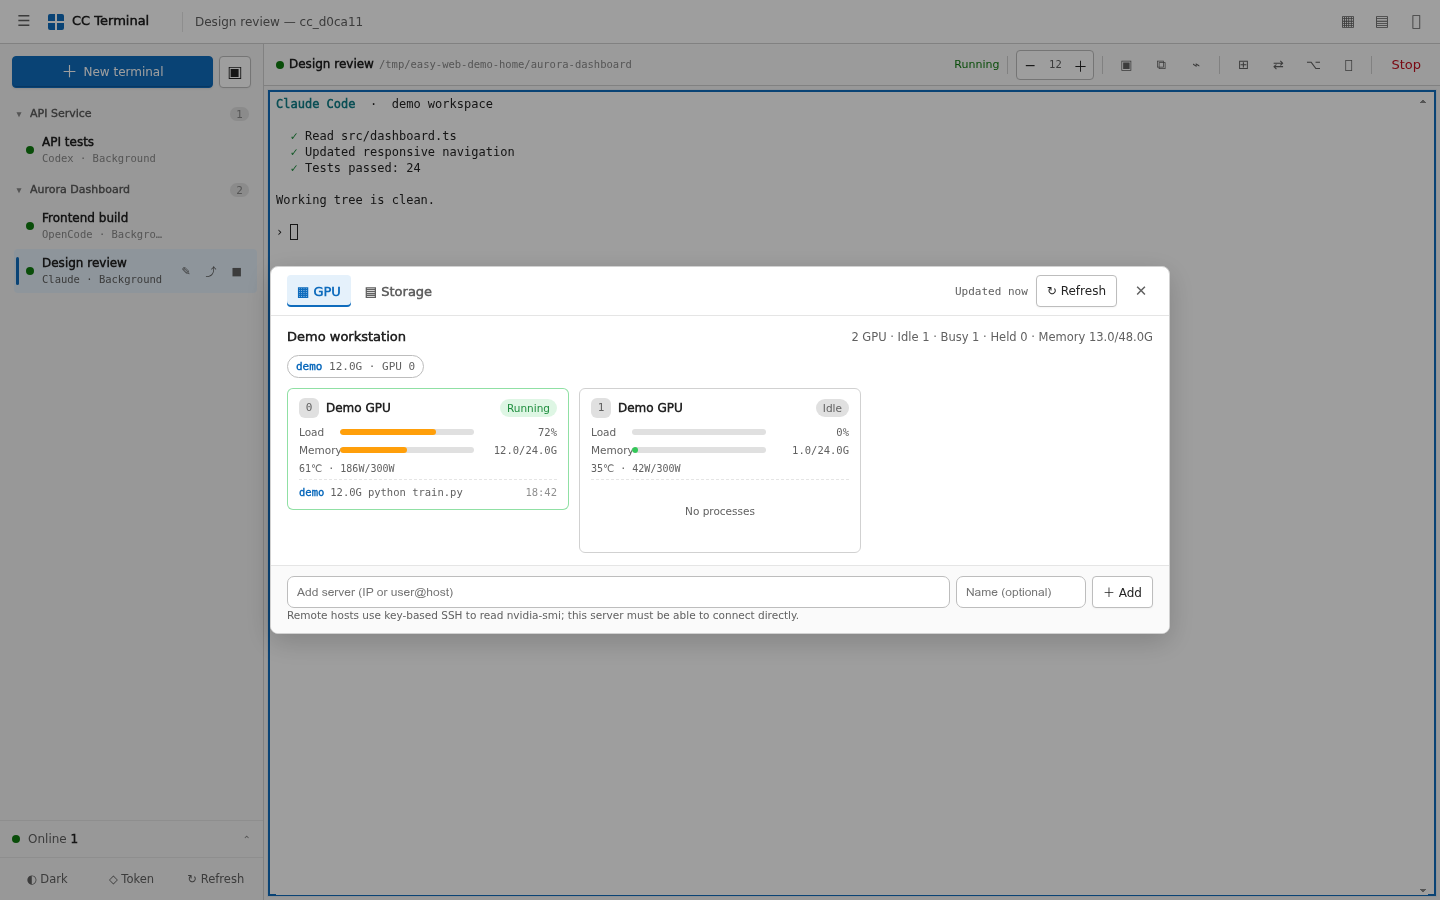This screenshot has width=1440, height=900.
Task: Click the square icon beside New terminal
Action: tap(235, 72)
